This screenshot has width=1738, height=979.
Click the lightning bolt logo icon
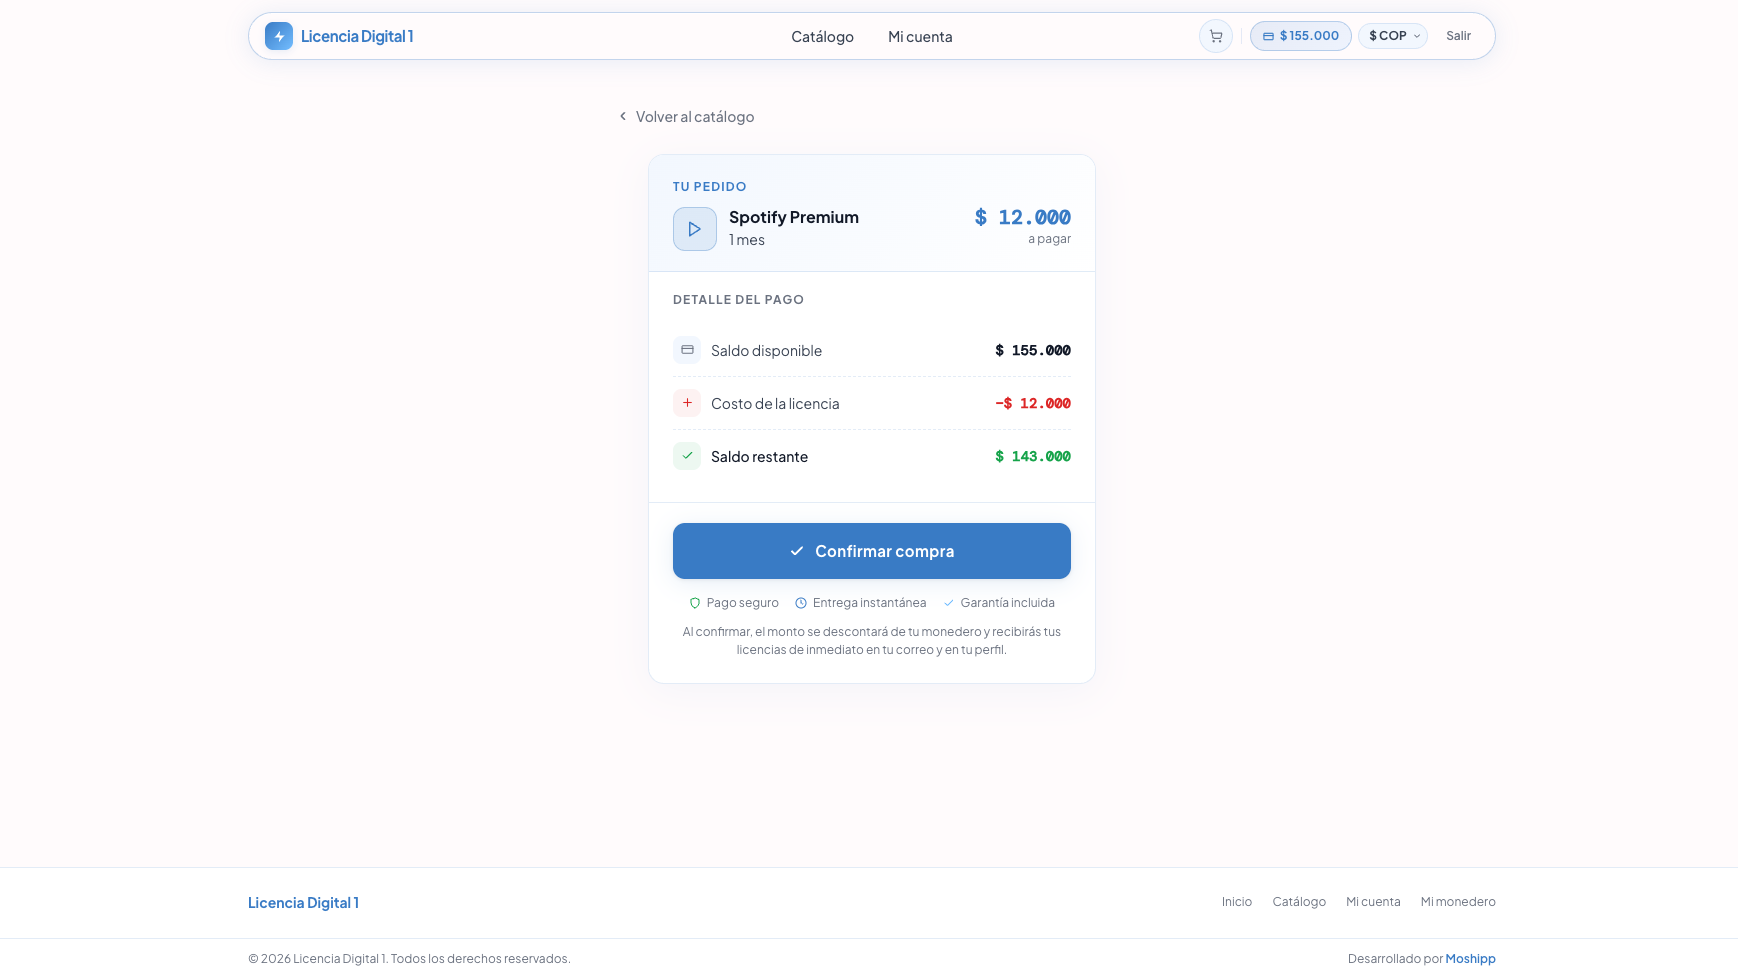coord(277,35)
